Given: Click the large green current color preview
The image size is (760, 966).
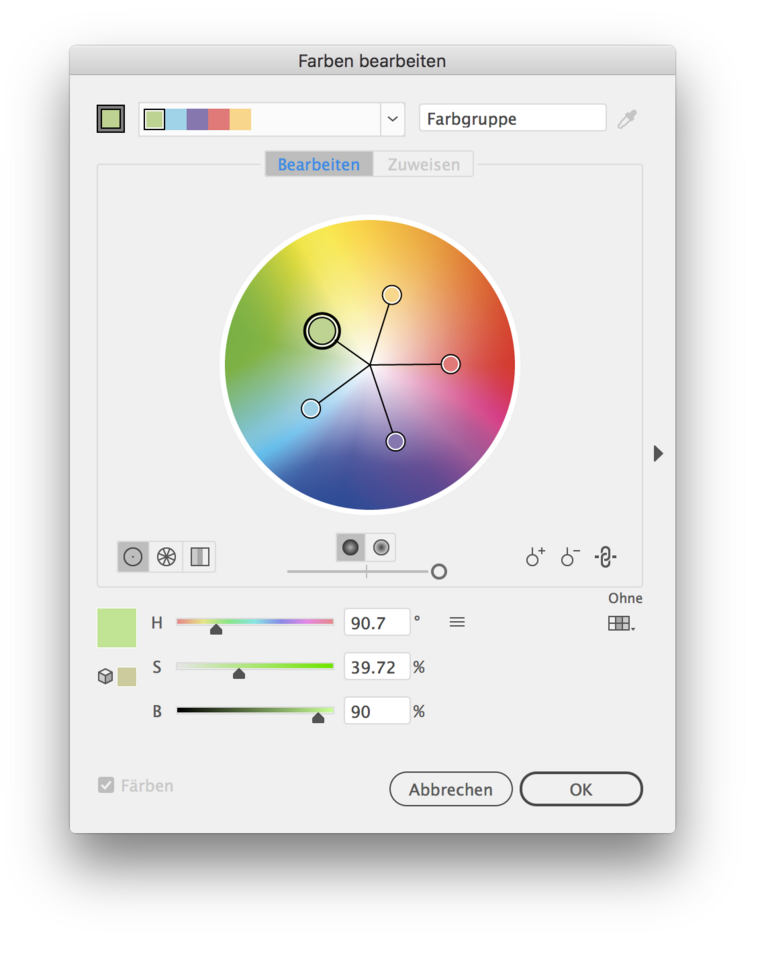Looking at the screenshot, I should point(116,628).
